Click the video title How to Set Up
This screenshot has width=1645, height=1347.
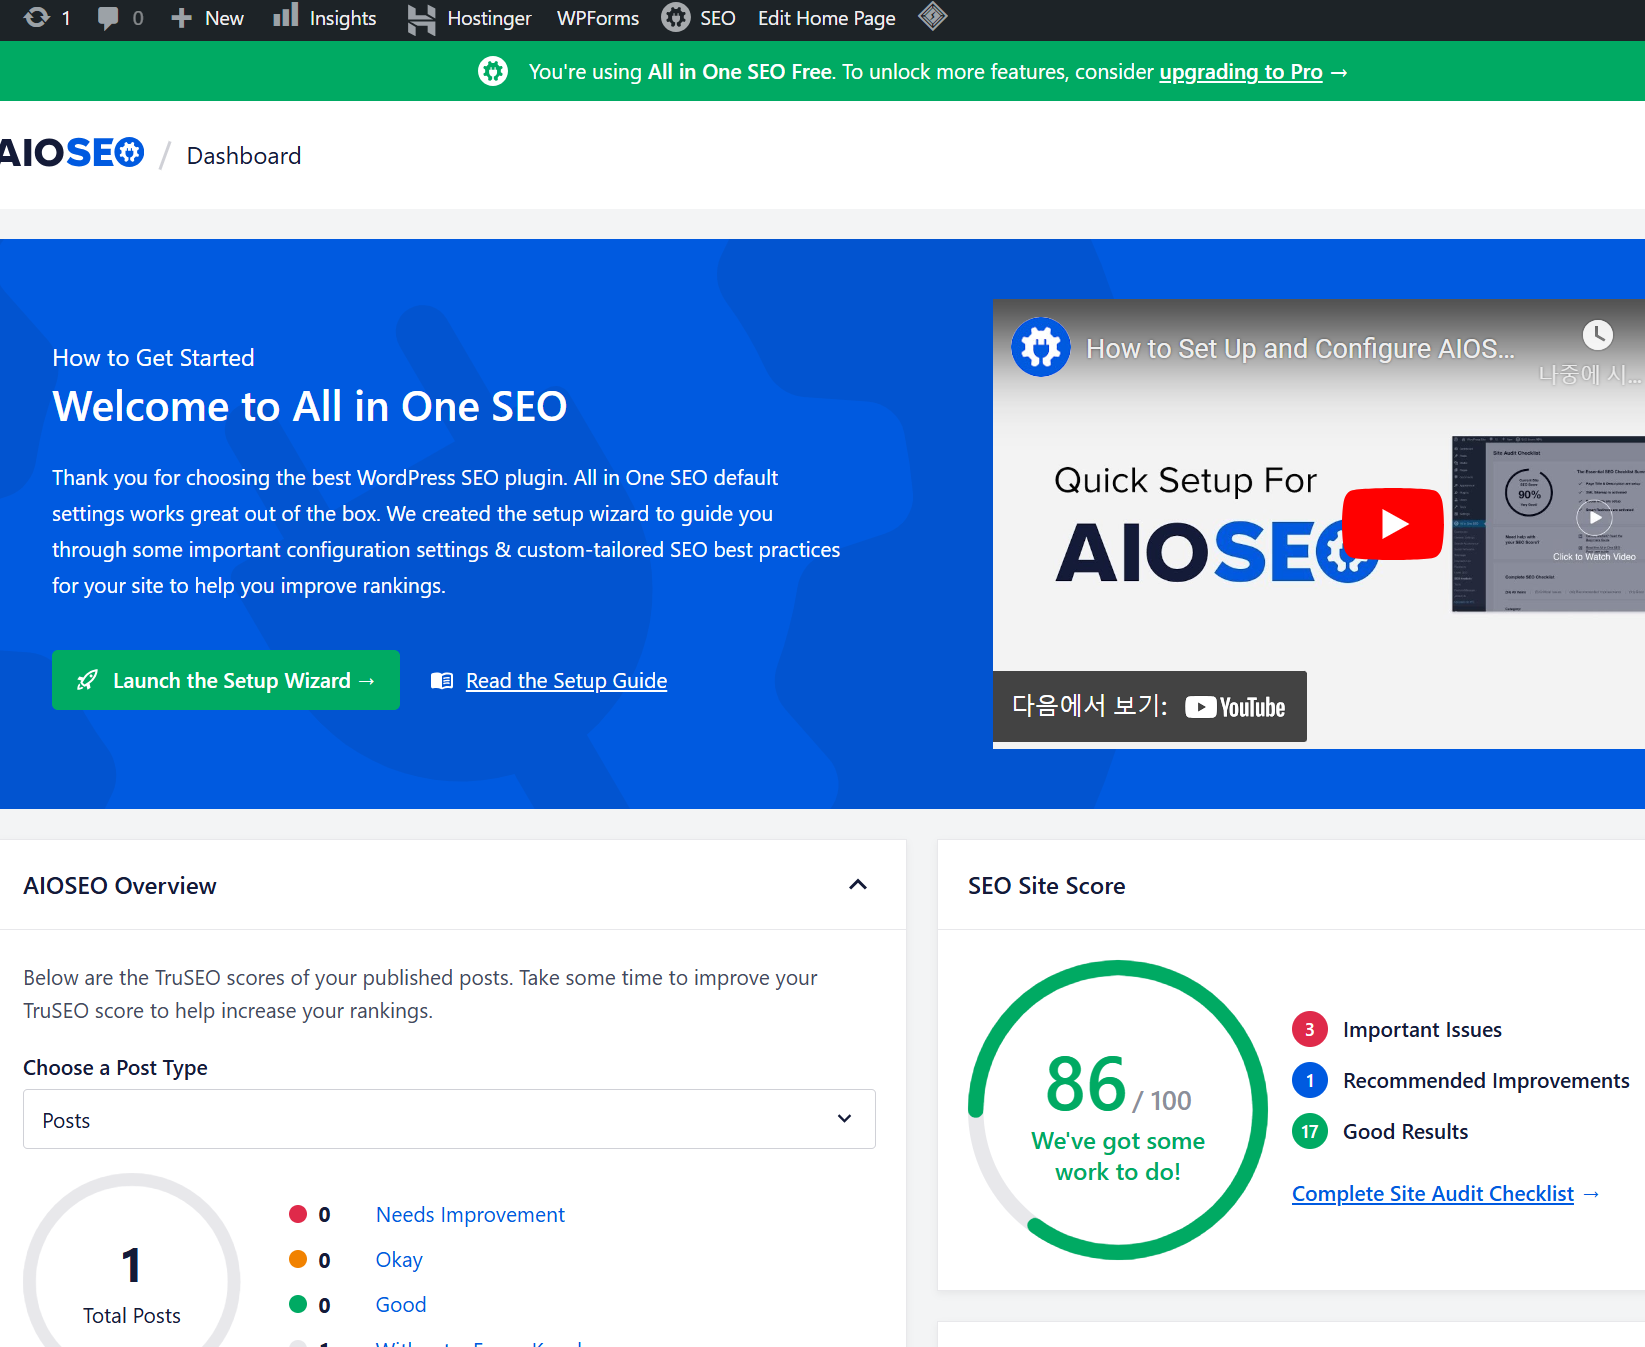[x=1300, y=348]
